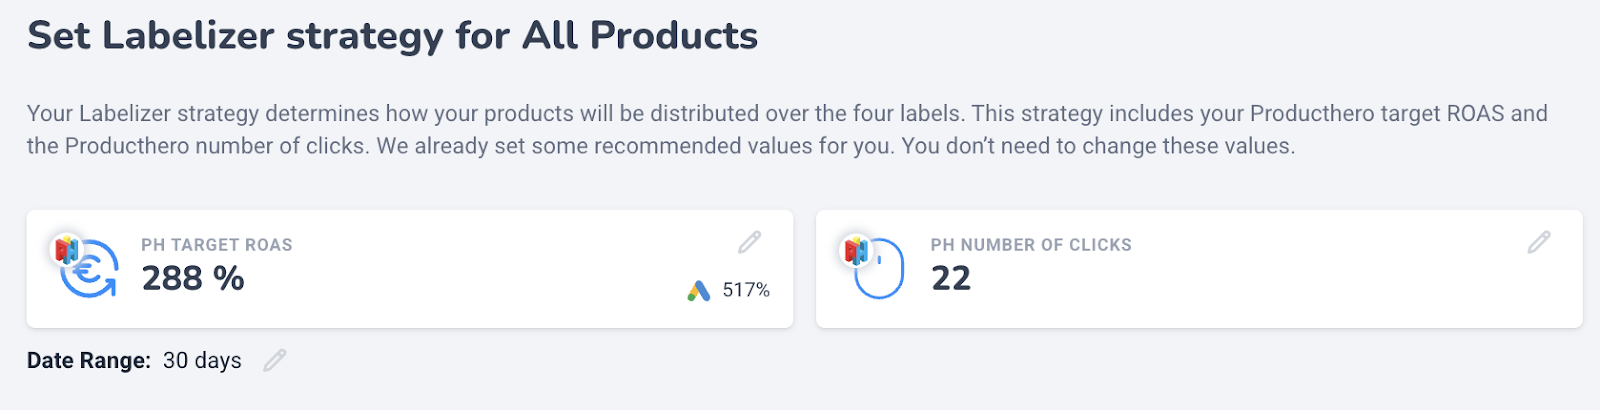The height and width of the screenshot is (410, 1600).
Task: Click the PH TARGET ROAS label
Action: pyautogui.click(x=217, y=245)
